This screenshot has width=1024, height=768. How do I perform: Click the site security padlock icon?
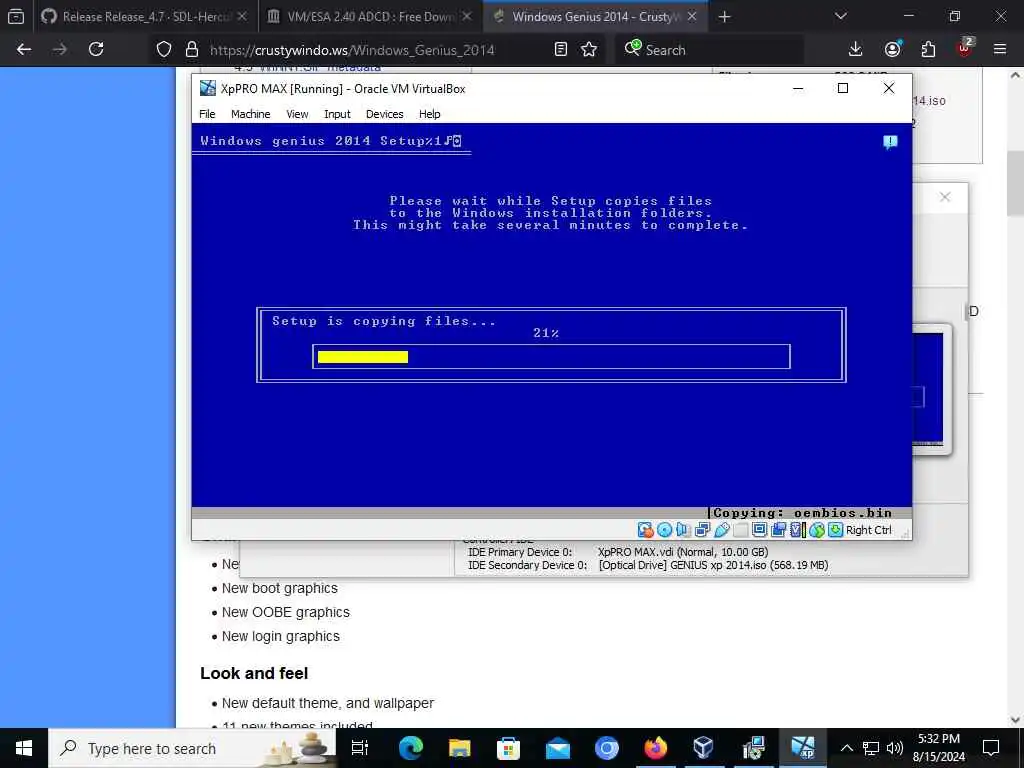click(191, 49)
